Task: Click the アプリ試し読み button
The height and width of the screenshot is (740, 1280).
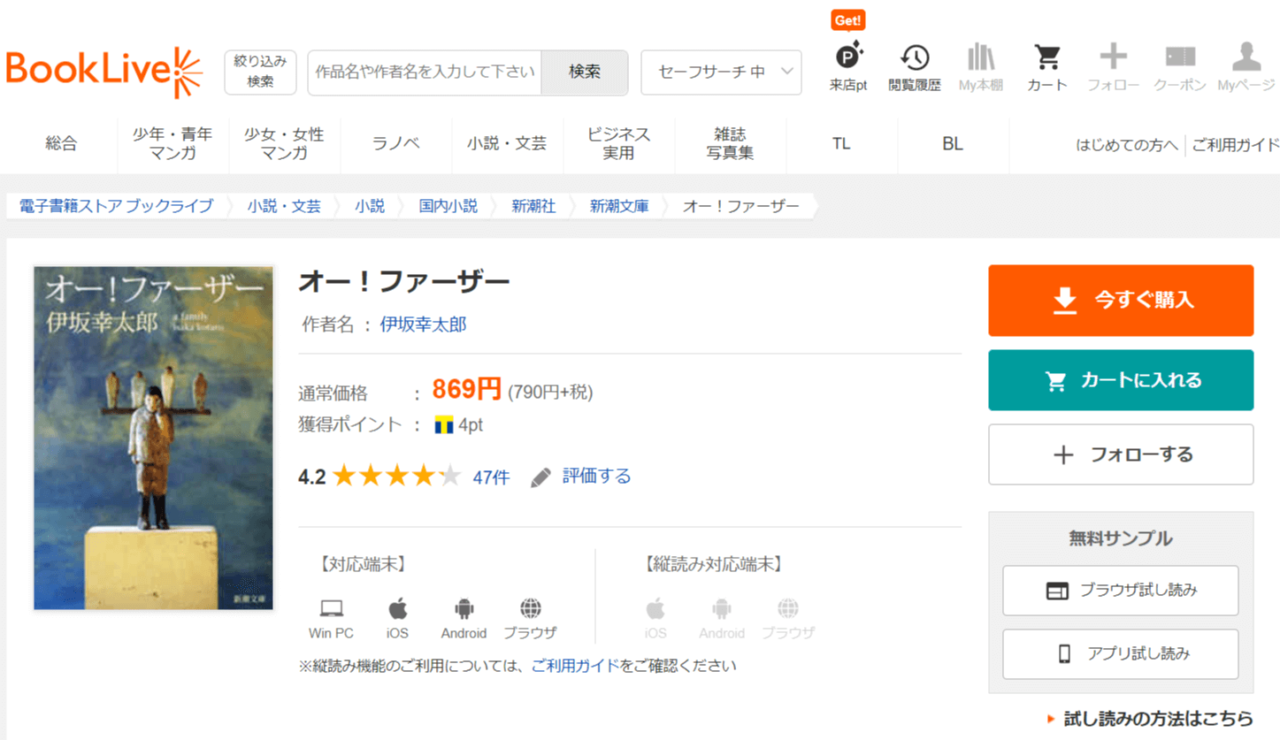Action: pos(1121,654)
